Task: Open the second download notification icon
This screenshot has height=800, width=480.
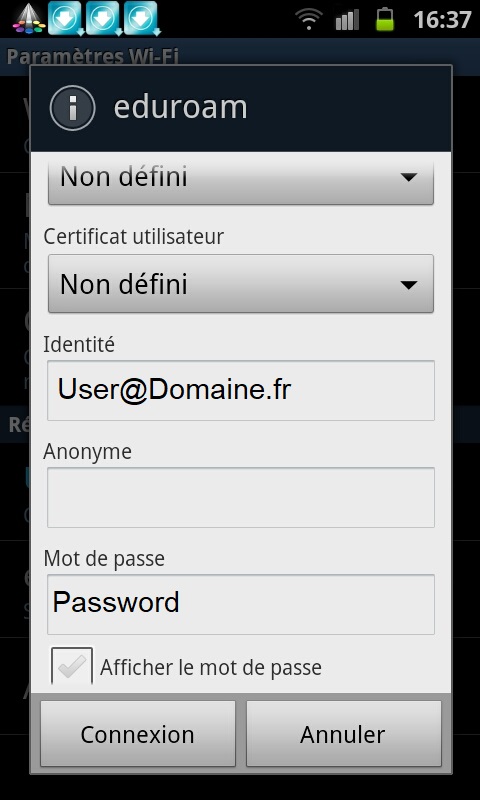Action: 104,18
